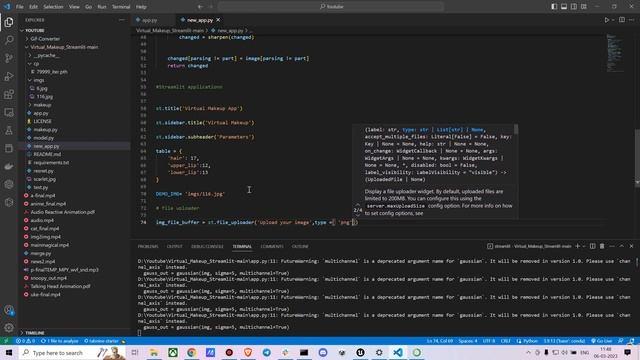The image size is (640, 360).
Task: Open the Accounts icon in activity bar
Action: point(9,310)
